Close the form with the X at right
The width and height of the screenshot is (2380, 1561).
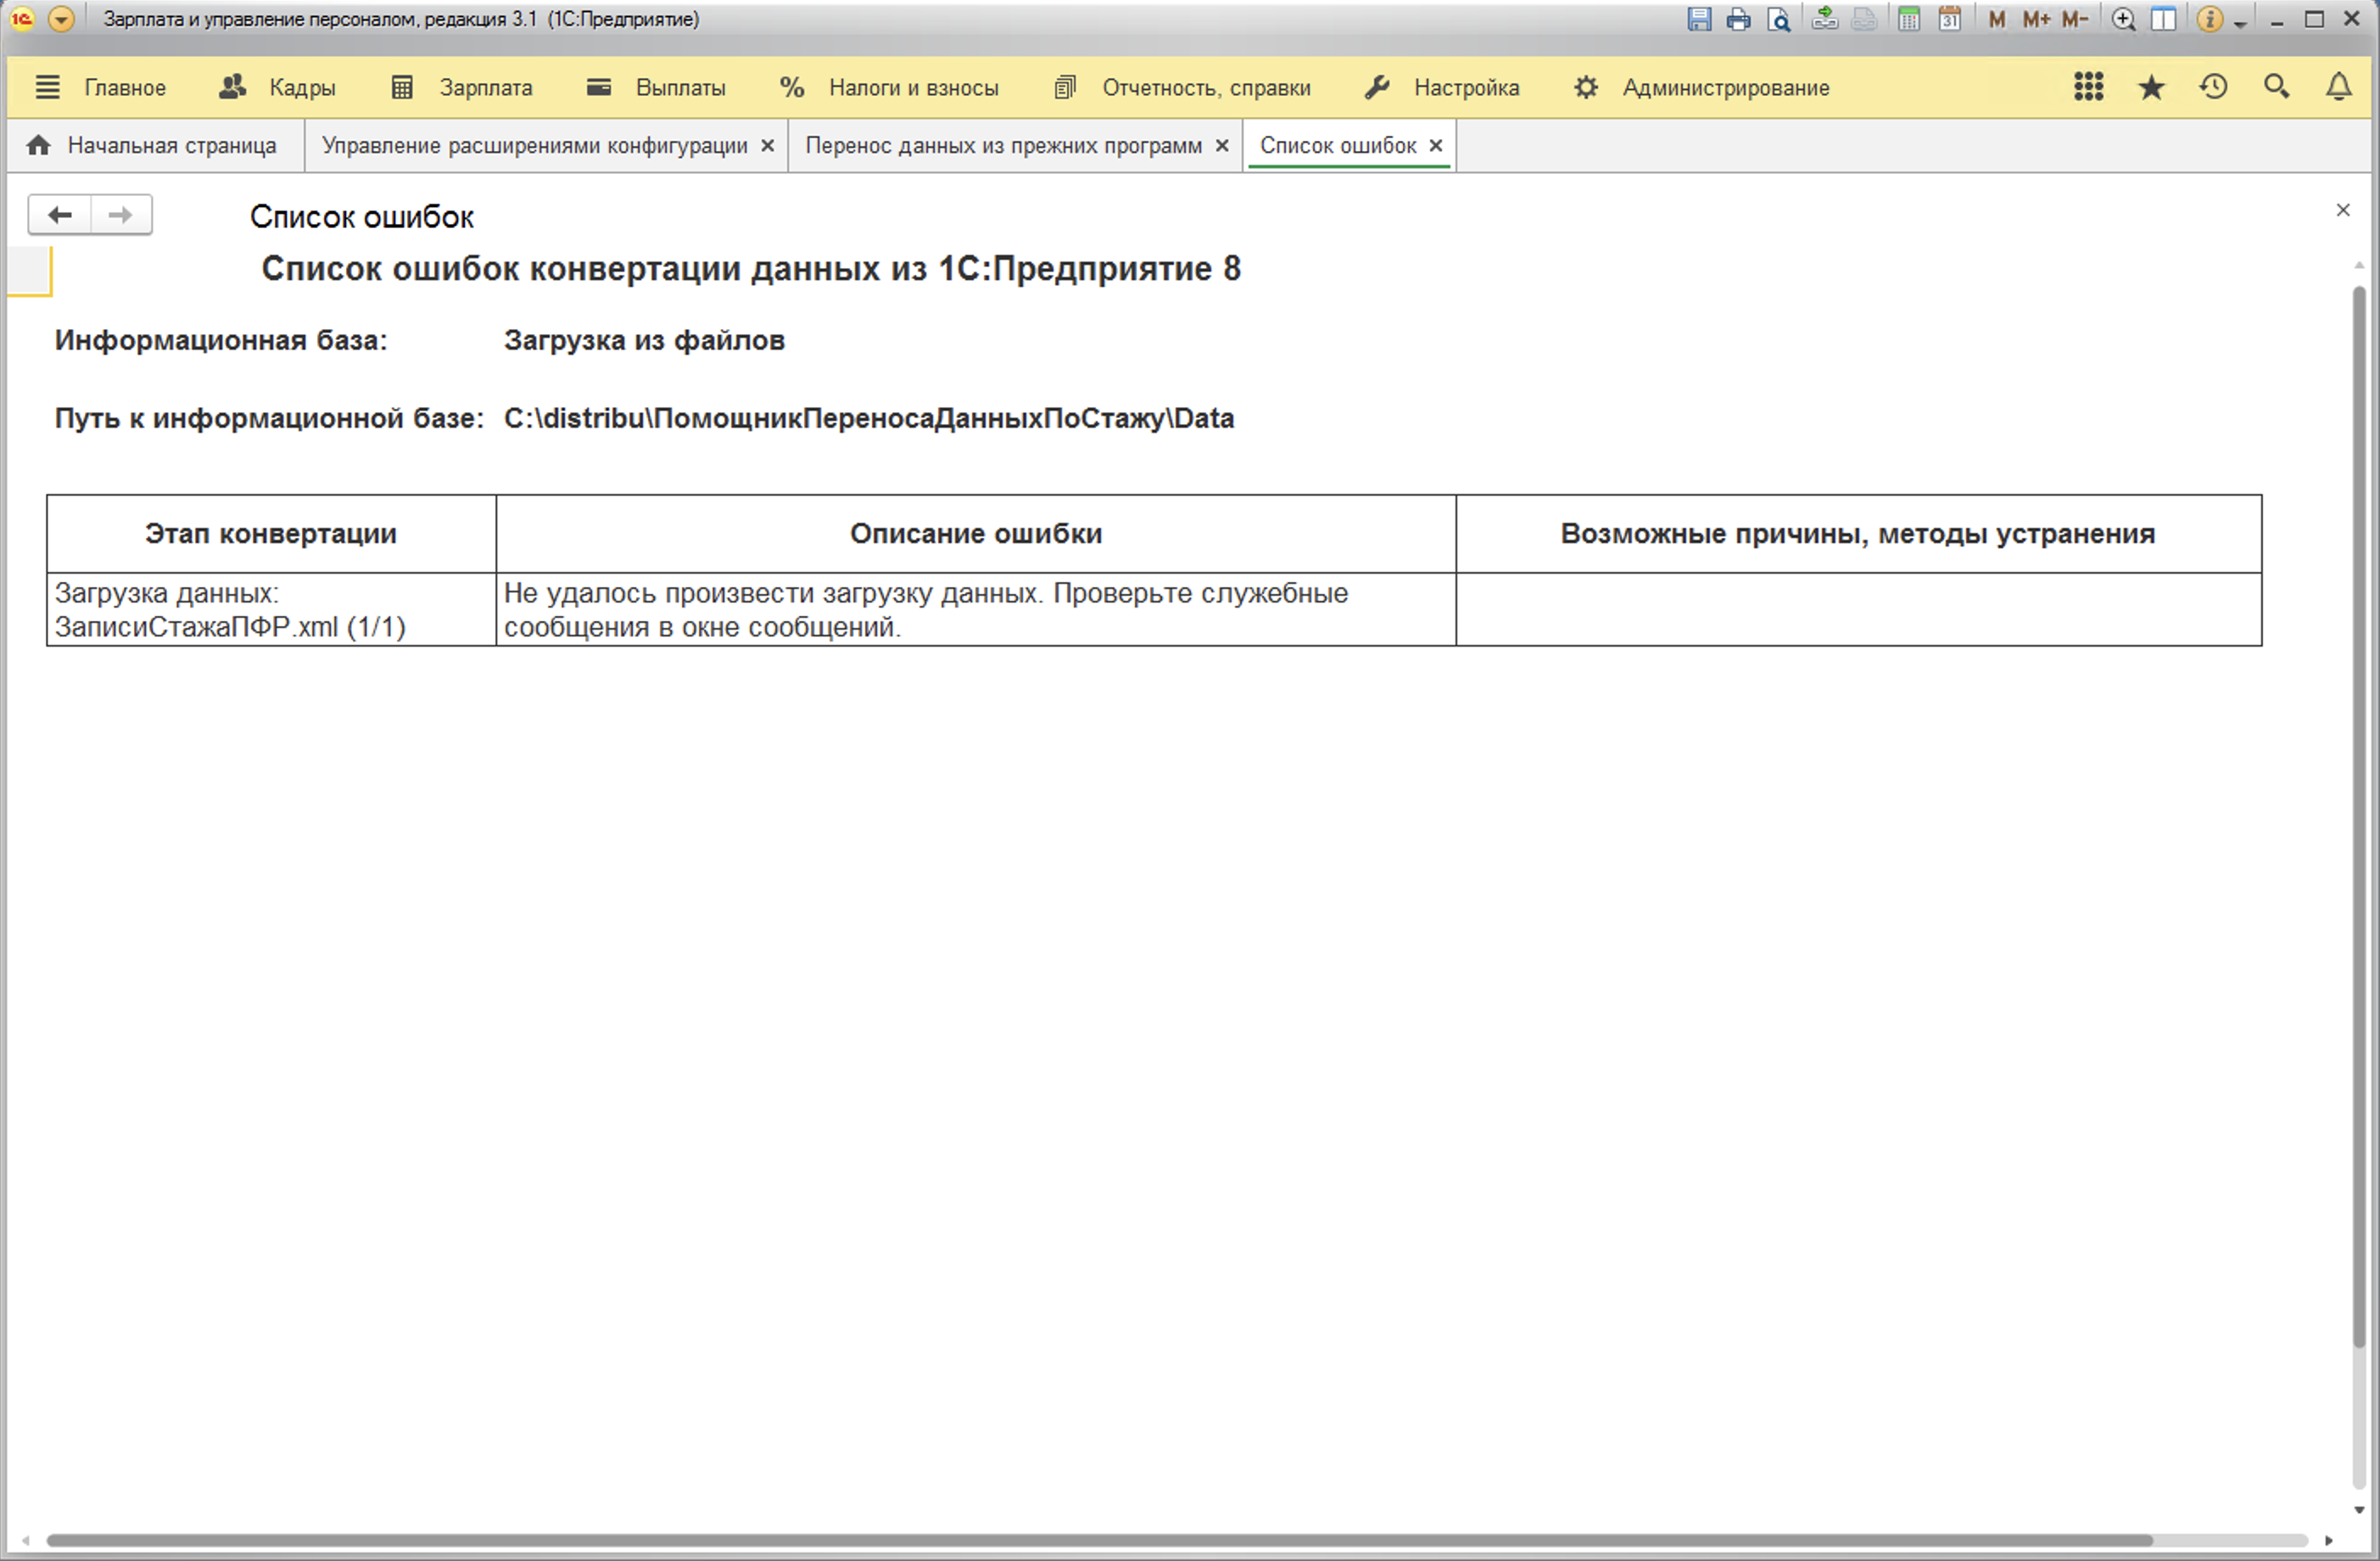(x=2343, y=210)
